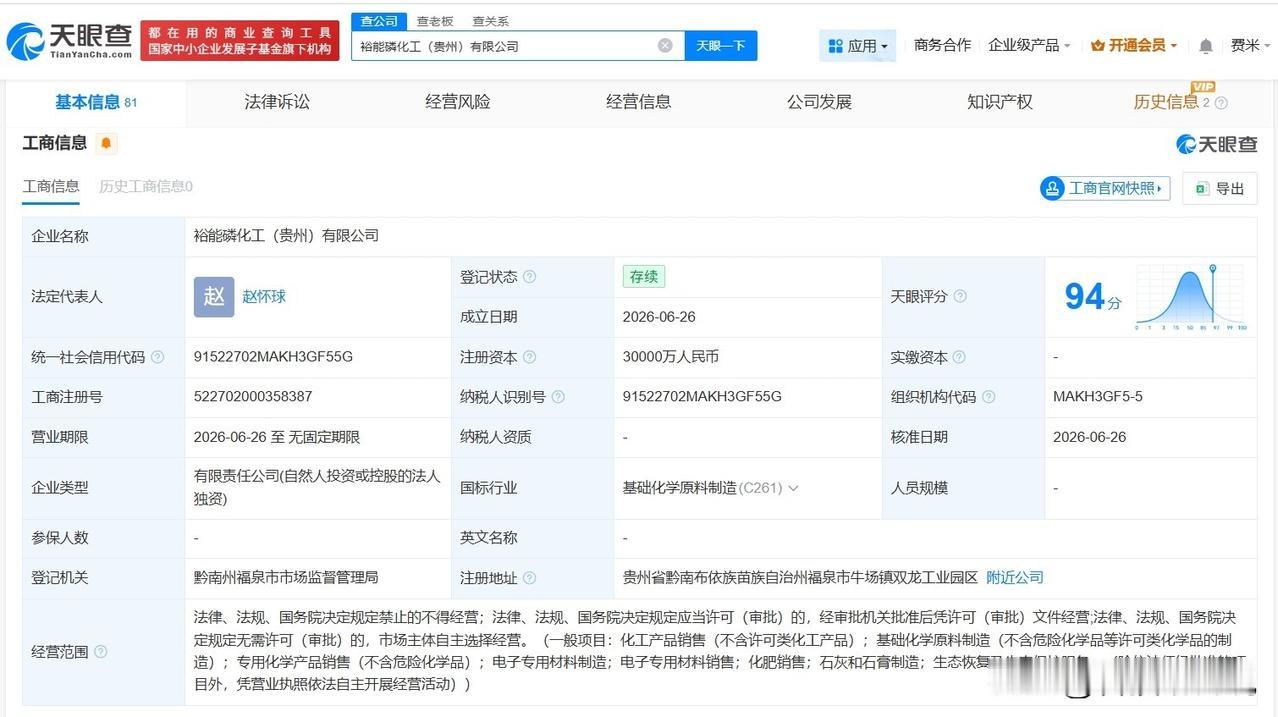Select the 查老板 search tab
Screen dimensions: 1278x717
click(435, 21)
